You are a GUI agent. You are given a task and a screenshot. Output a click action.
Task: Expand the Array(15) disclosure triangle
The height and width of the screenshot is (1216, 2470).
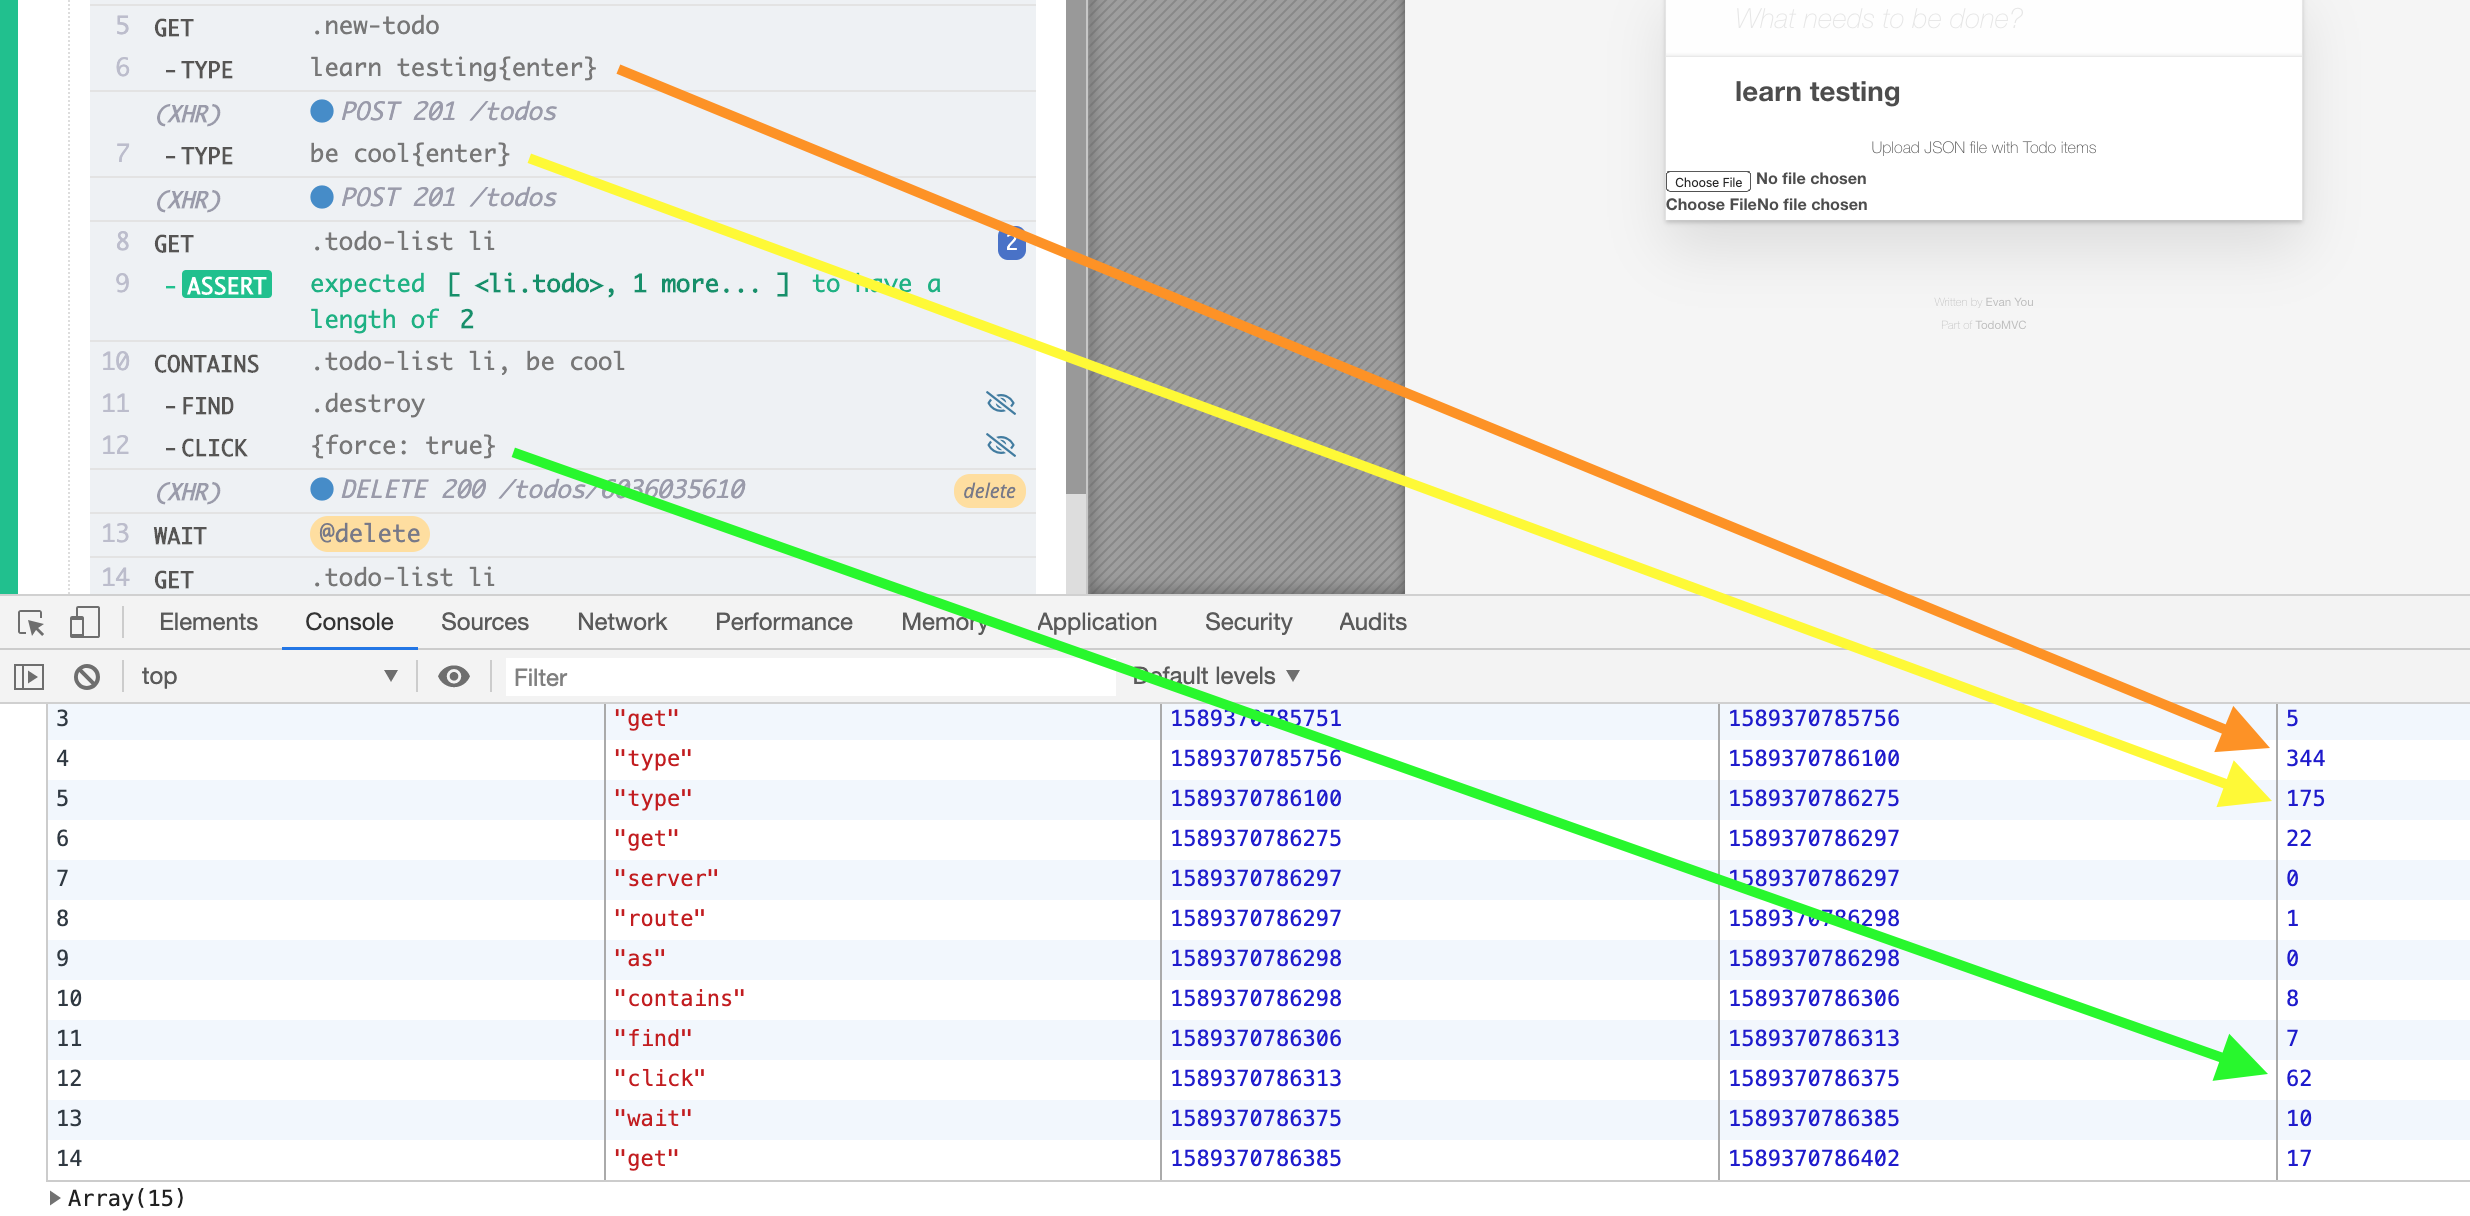pos(55,1197)
